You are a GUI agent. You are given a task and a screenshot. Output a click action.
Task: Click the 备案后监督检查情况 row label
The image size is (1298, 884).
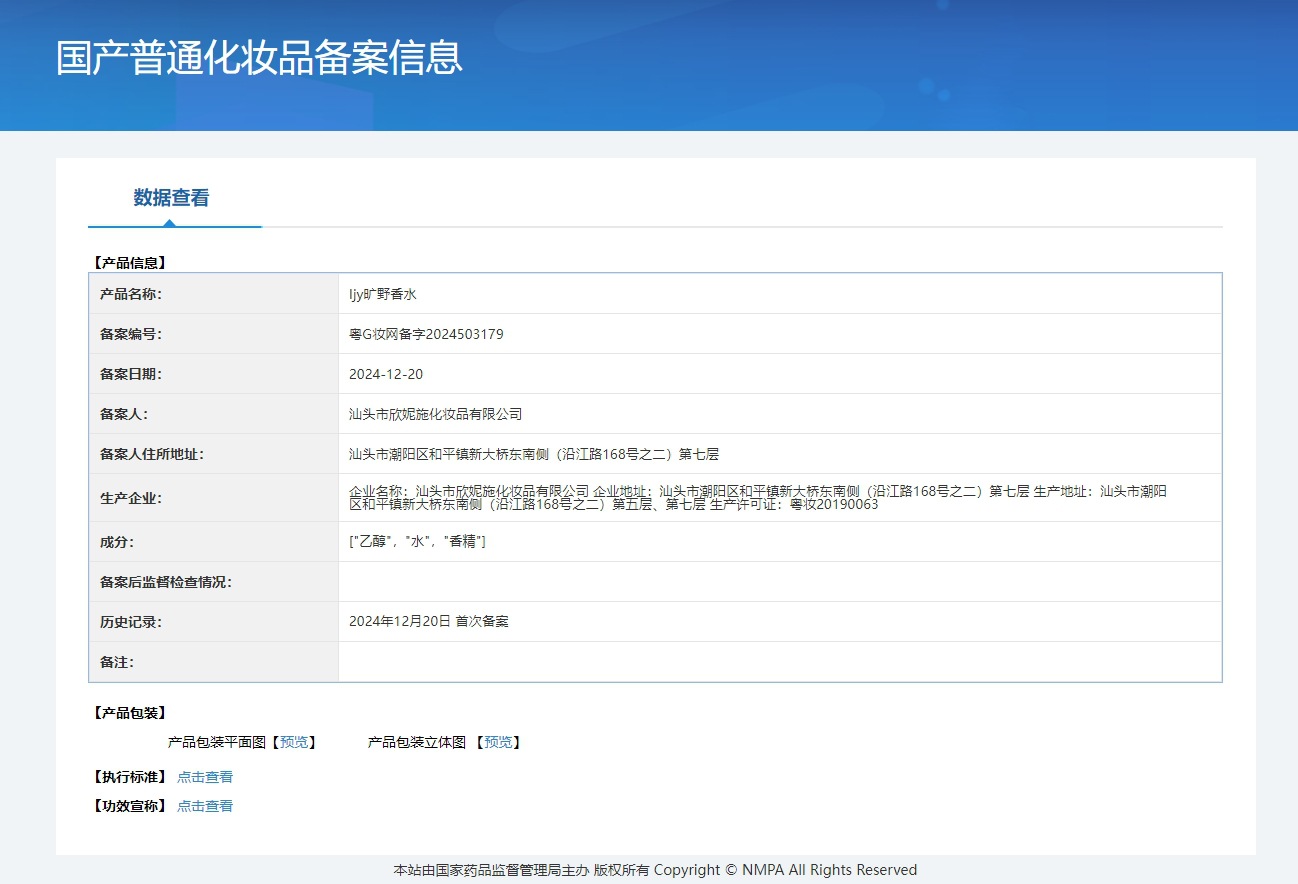click(166, 582)
